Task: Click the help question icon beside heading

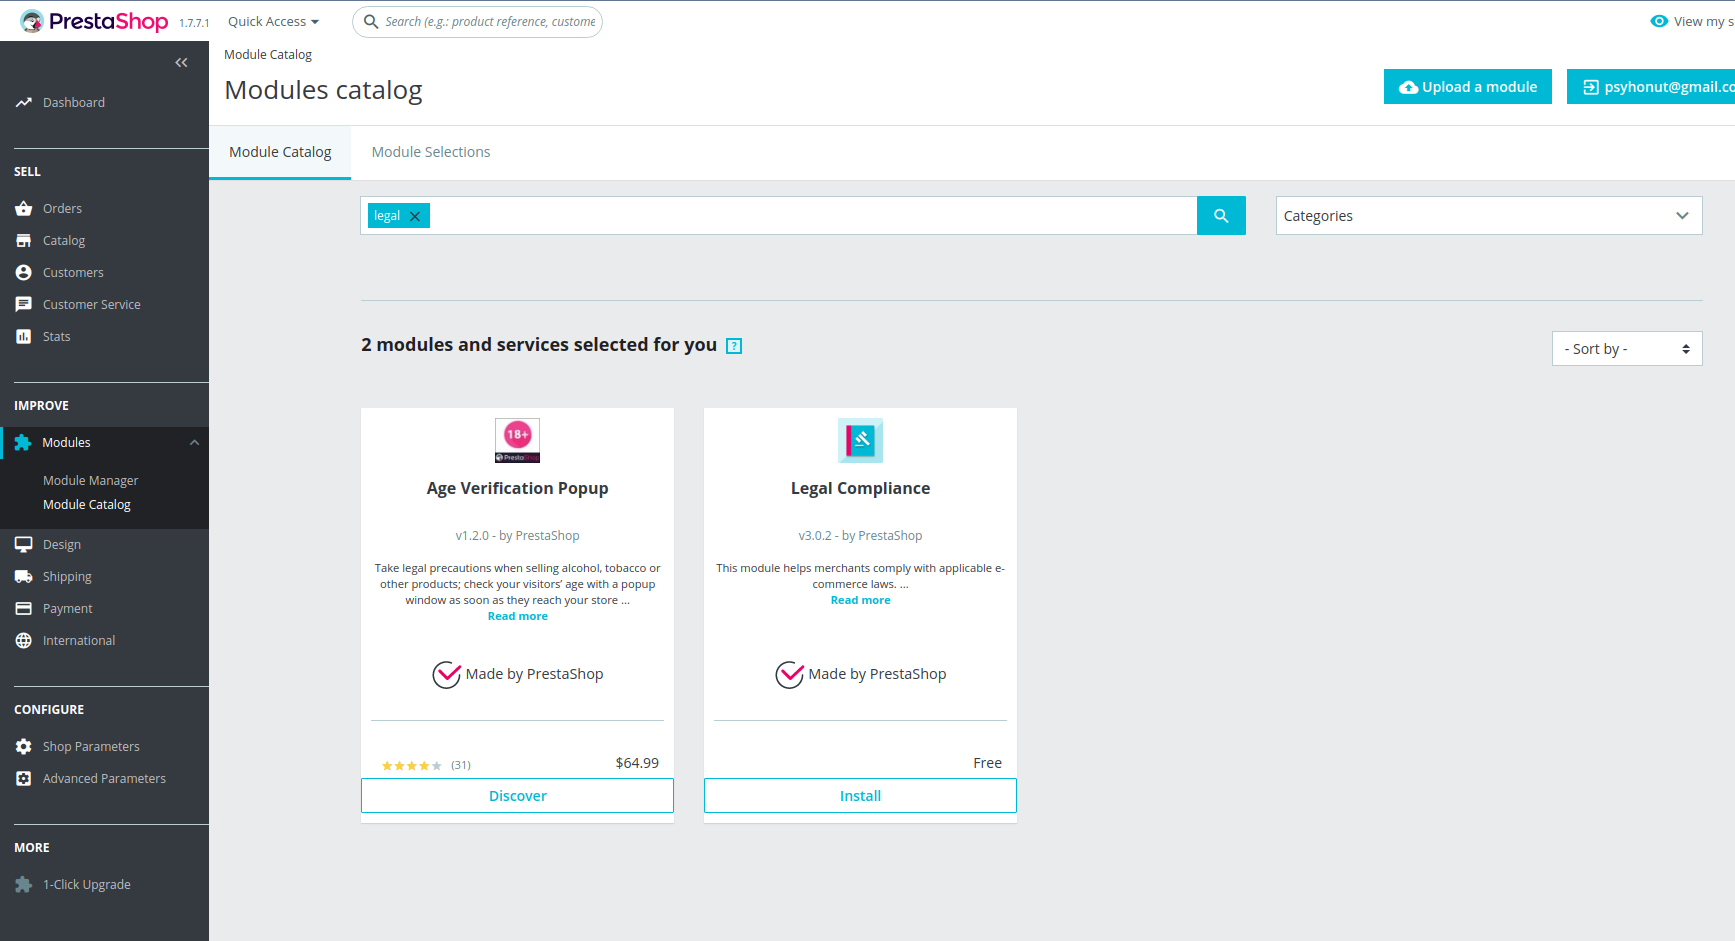Action: (x=734, y=346)
